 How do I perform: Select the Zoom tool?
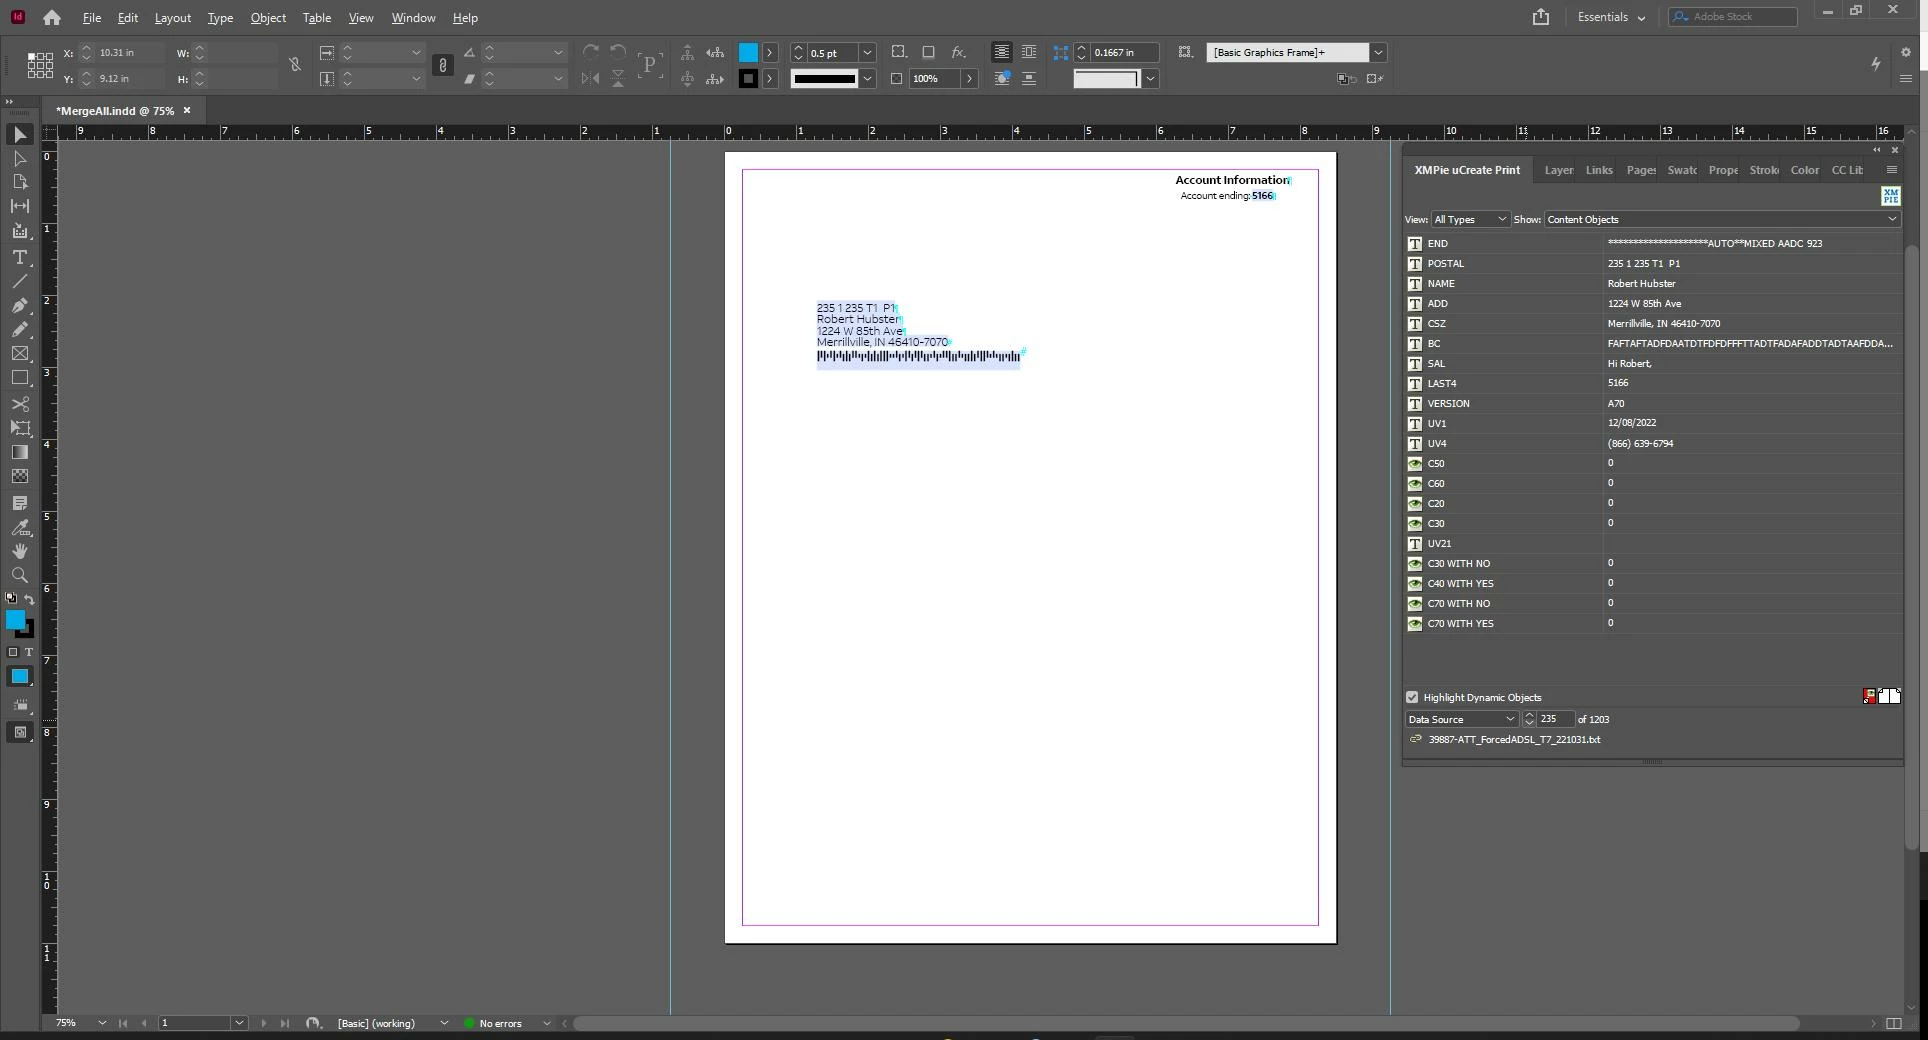coord(20,575)
